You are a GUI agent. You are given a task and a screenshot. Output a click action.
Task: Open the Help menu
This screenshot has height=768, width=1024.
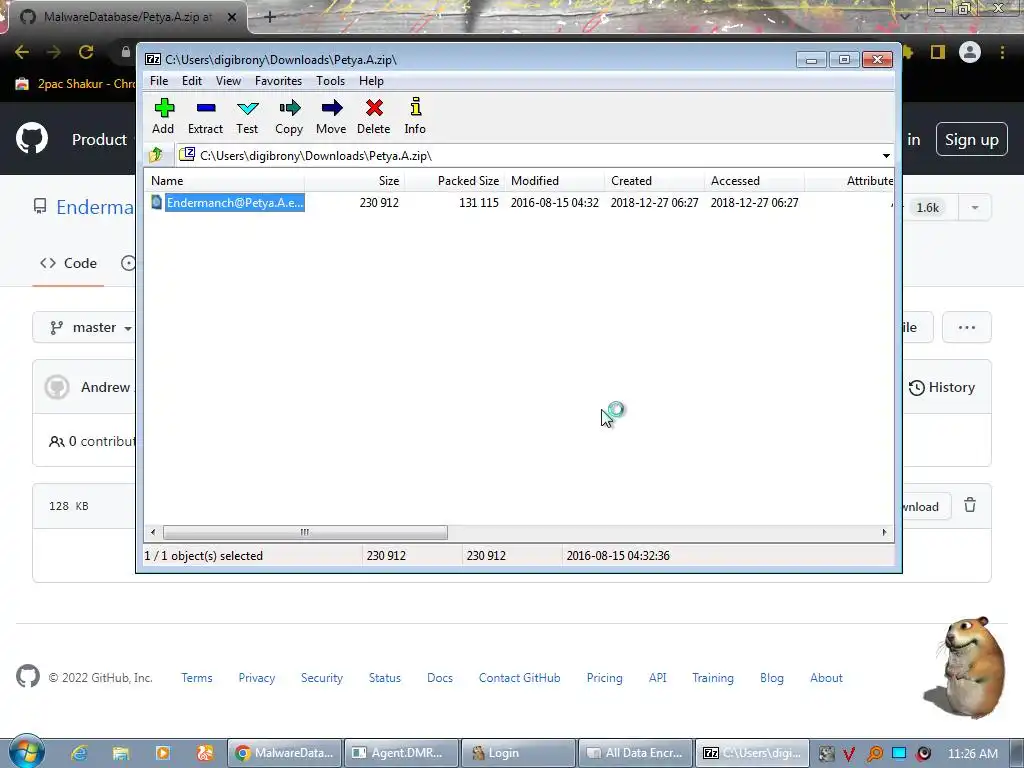(371, 80)
